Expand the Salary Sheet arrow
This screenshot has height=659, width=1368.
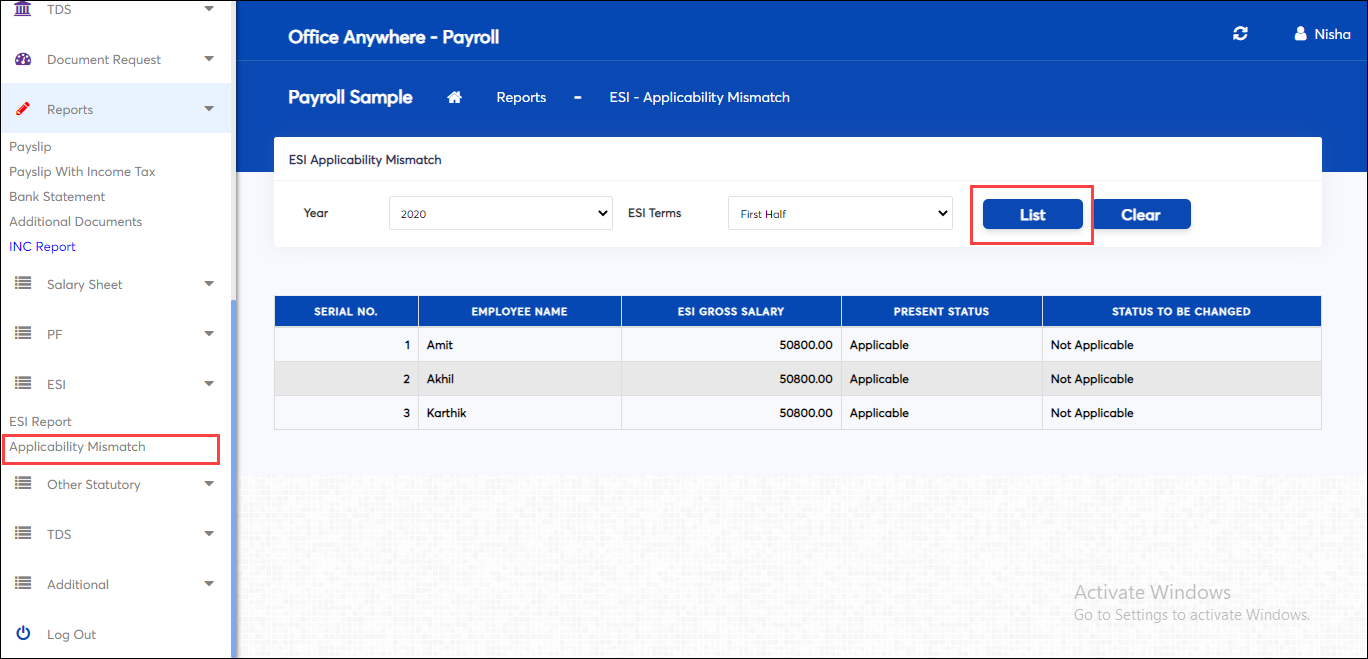(209, 284)
